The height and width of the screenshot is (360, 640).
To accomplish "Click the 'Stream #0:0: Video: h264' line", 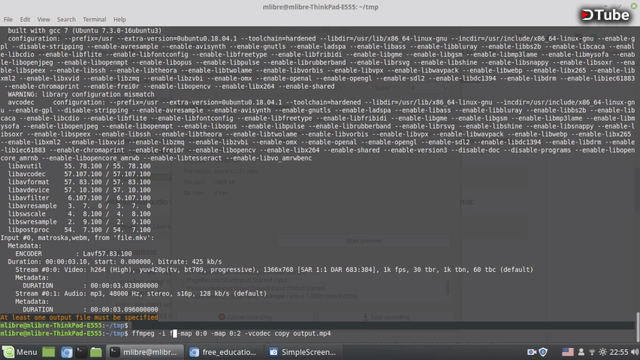I will pos(274,269).
